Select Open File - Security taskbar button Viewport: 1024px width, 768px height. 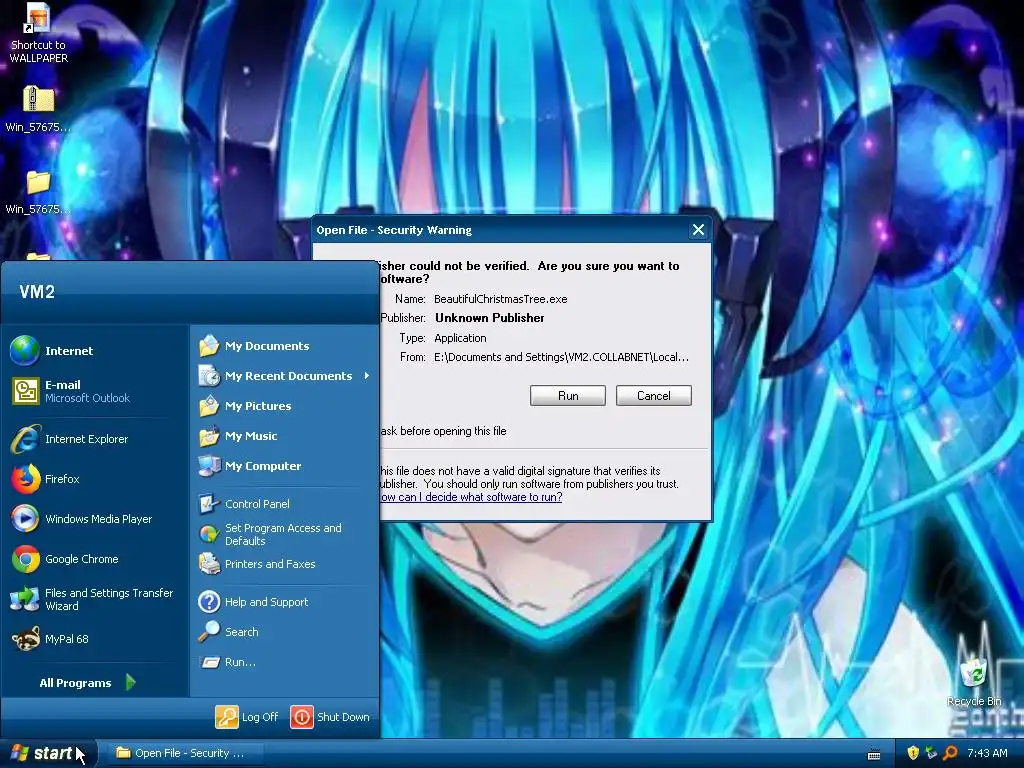click(185, 753)
